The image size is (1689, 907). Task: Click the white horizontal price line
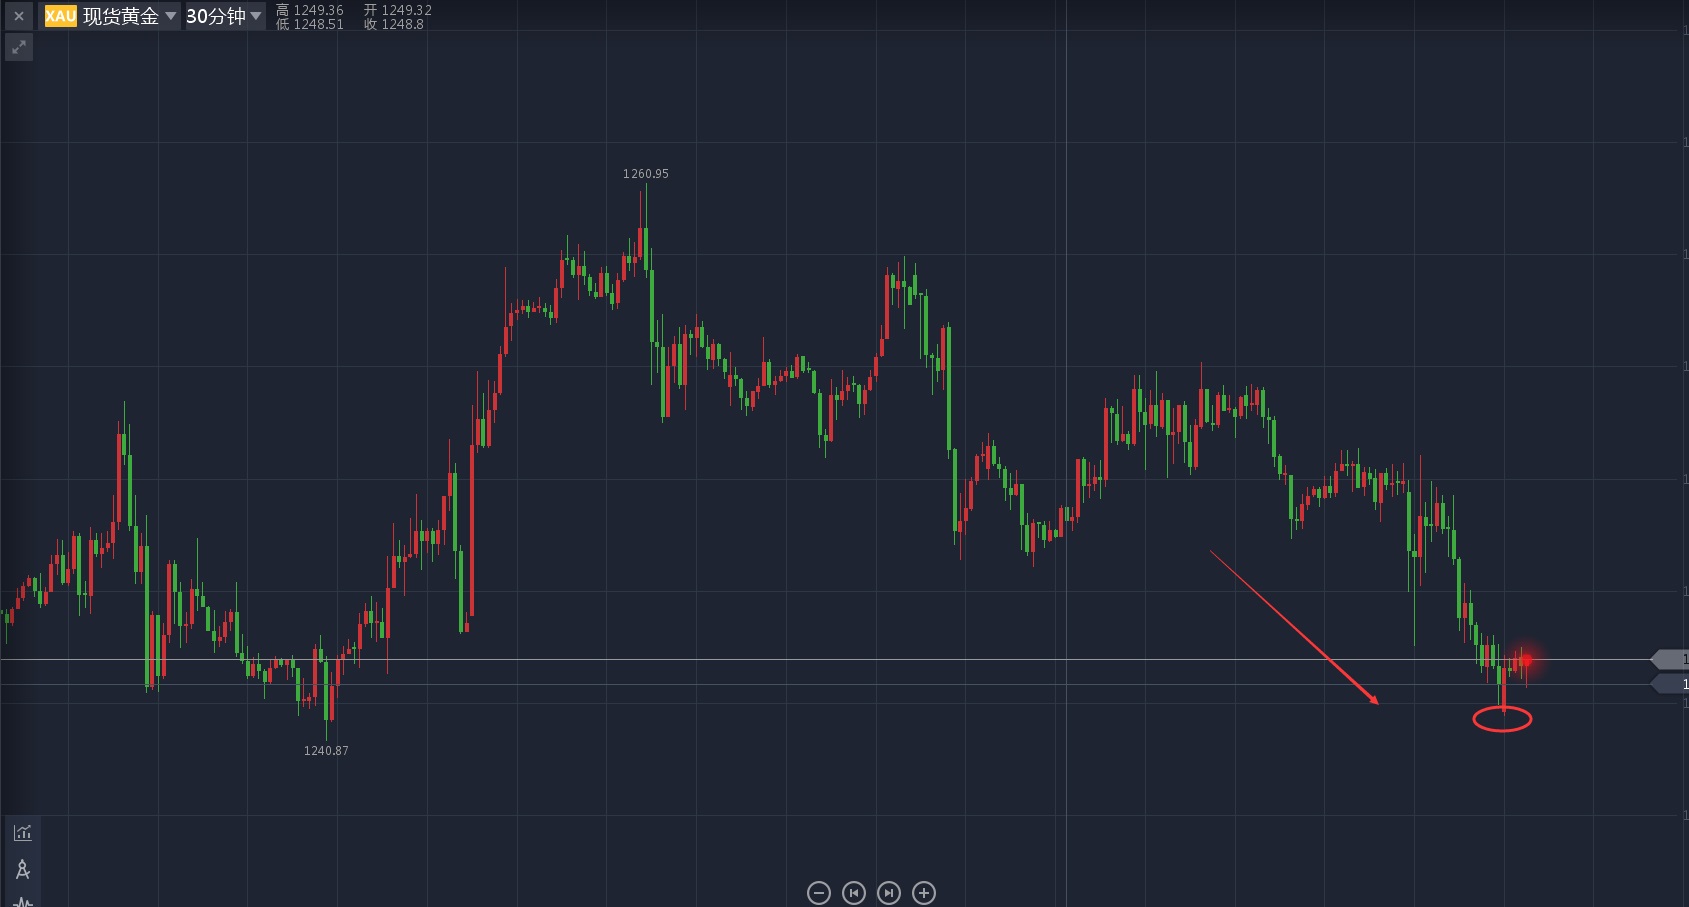coord(800,660)
